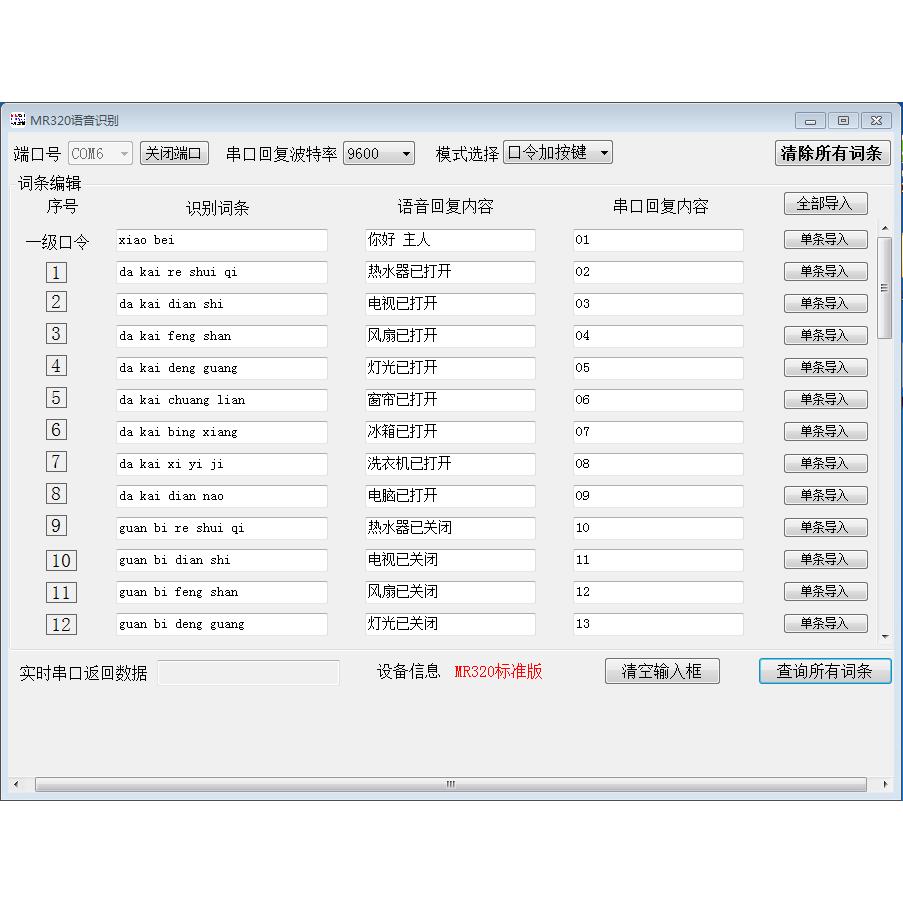This screenshot has height=903, width=903.
Task: Click 清除所有词条 button
Action: [832, 153]
